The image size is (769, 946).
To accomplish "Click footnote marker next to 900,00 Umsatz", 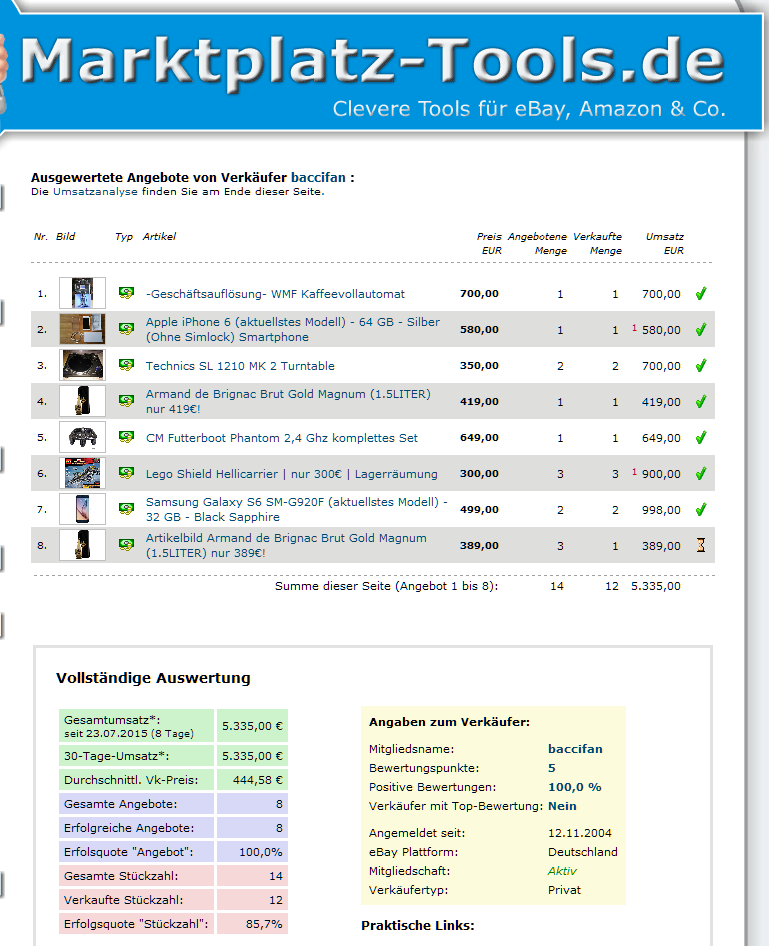I will coord(634,472).
